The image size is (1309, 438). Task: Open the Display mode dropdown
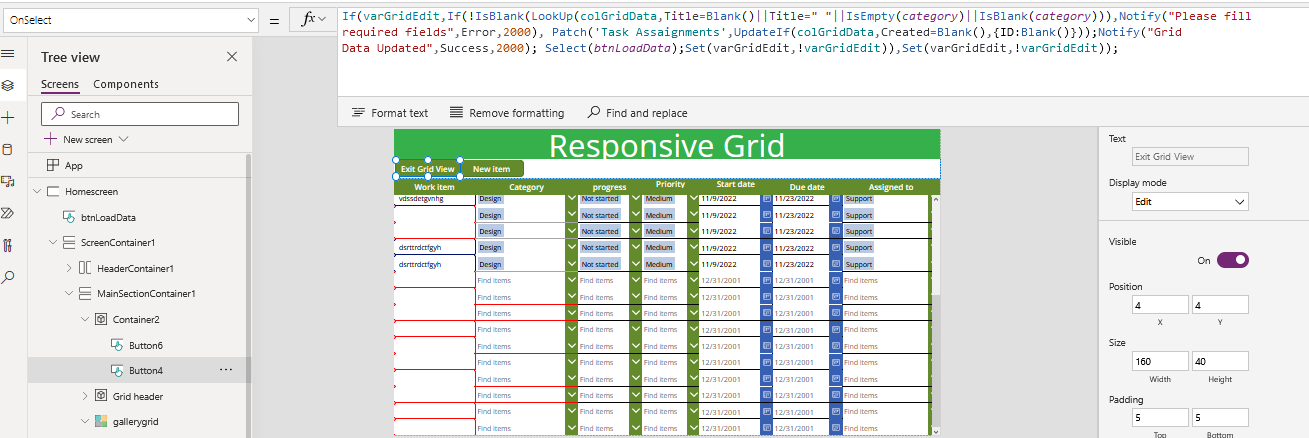coord(1189,202)
